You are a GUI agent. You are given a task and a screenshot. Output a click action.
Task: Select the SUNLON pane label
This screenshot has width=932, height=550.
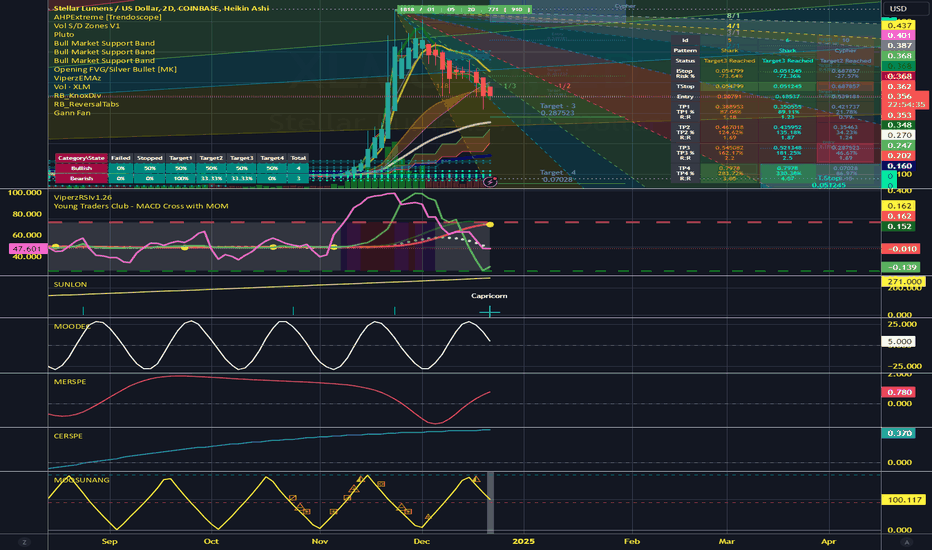(x=70, y=284)
